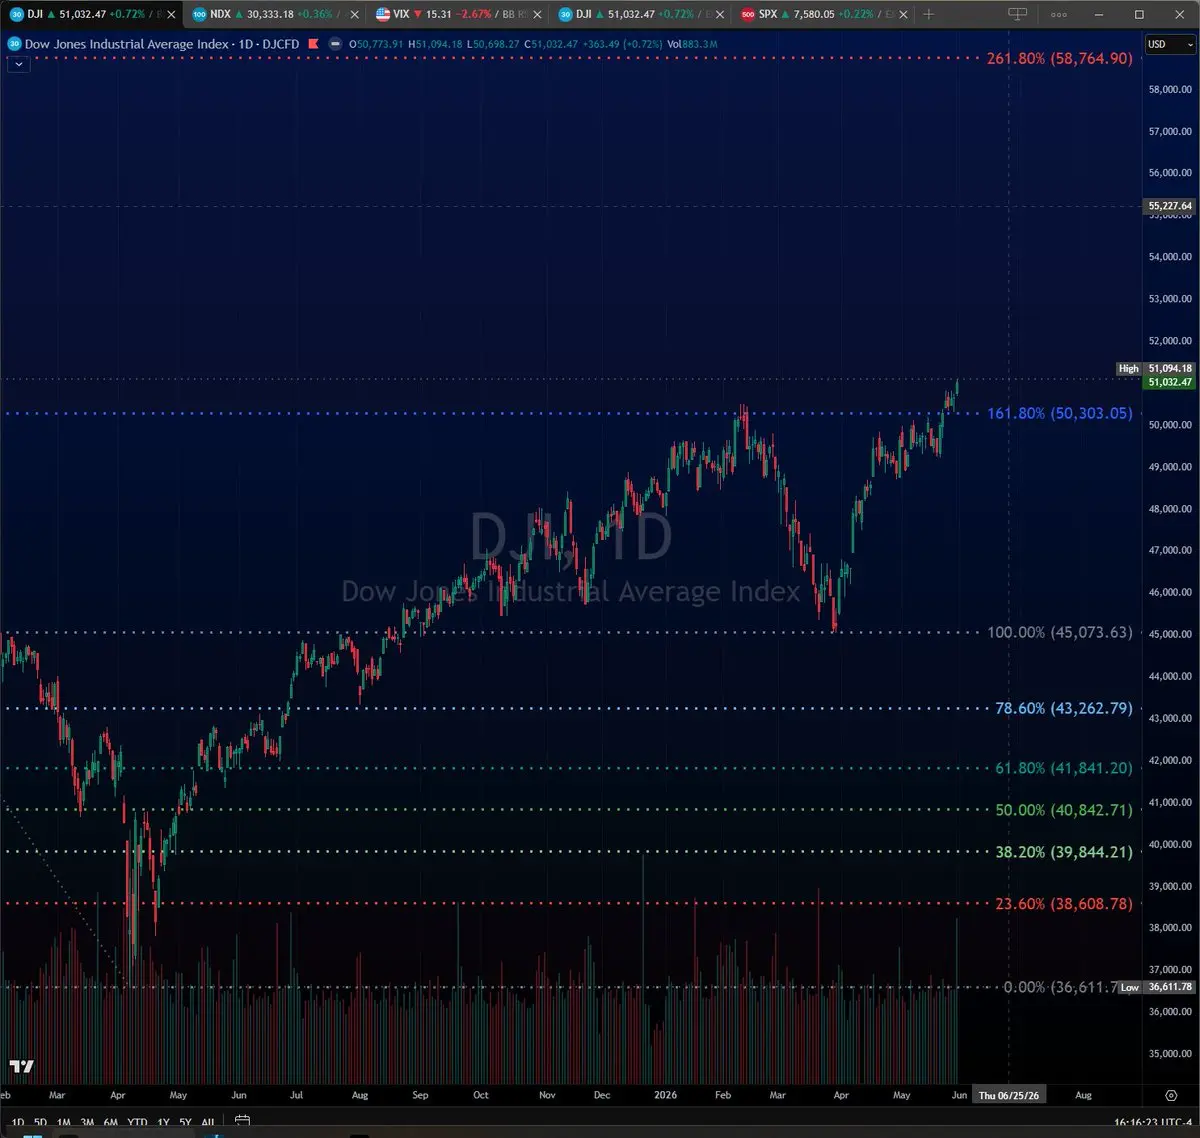Click the 2026 label on time axis
The height and width of the screenshot is (1138, 1200).
click(x=665, y=1095)
